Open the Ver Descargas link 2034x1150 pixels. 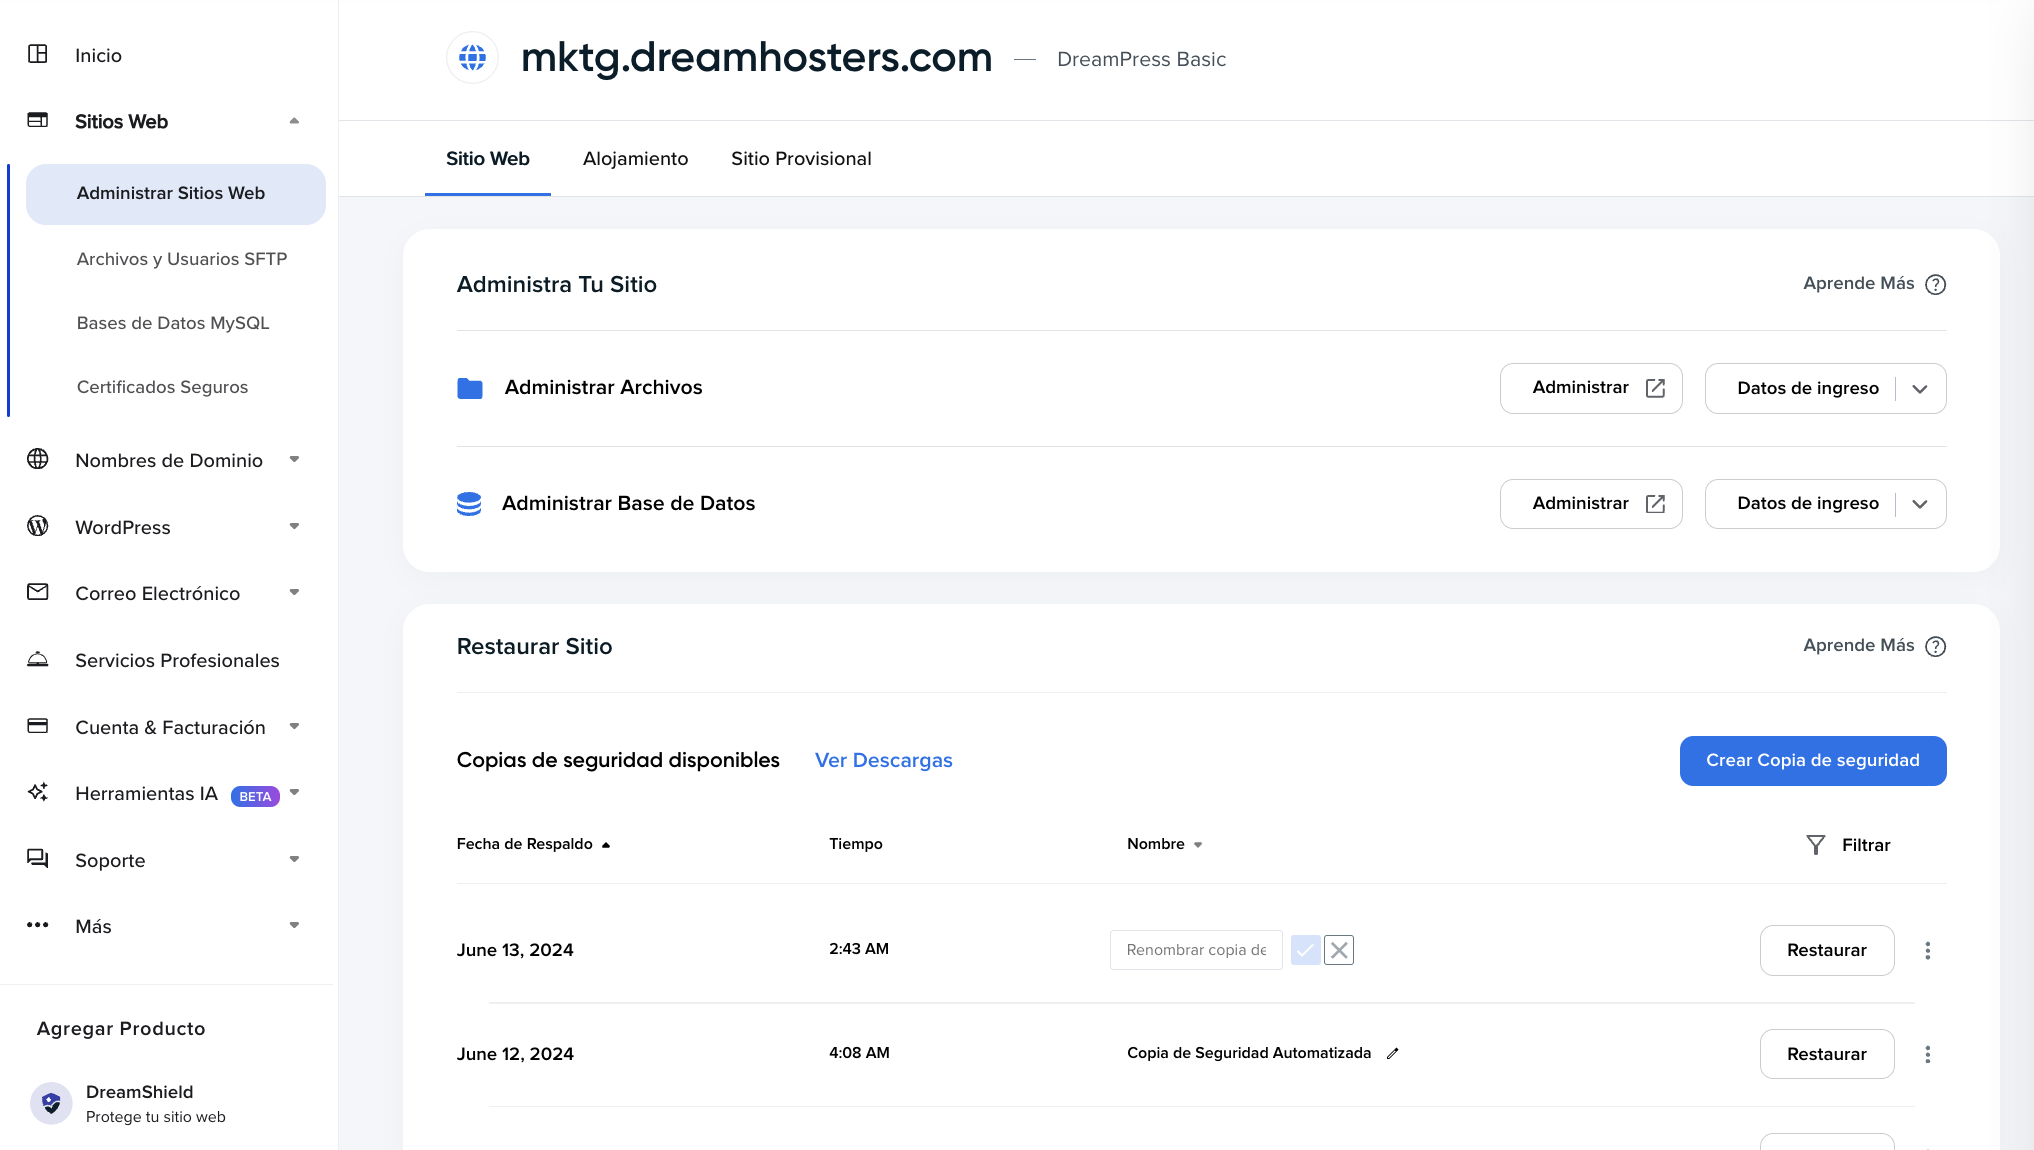coord(883,760)
